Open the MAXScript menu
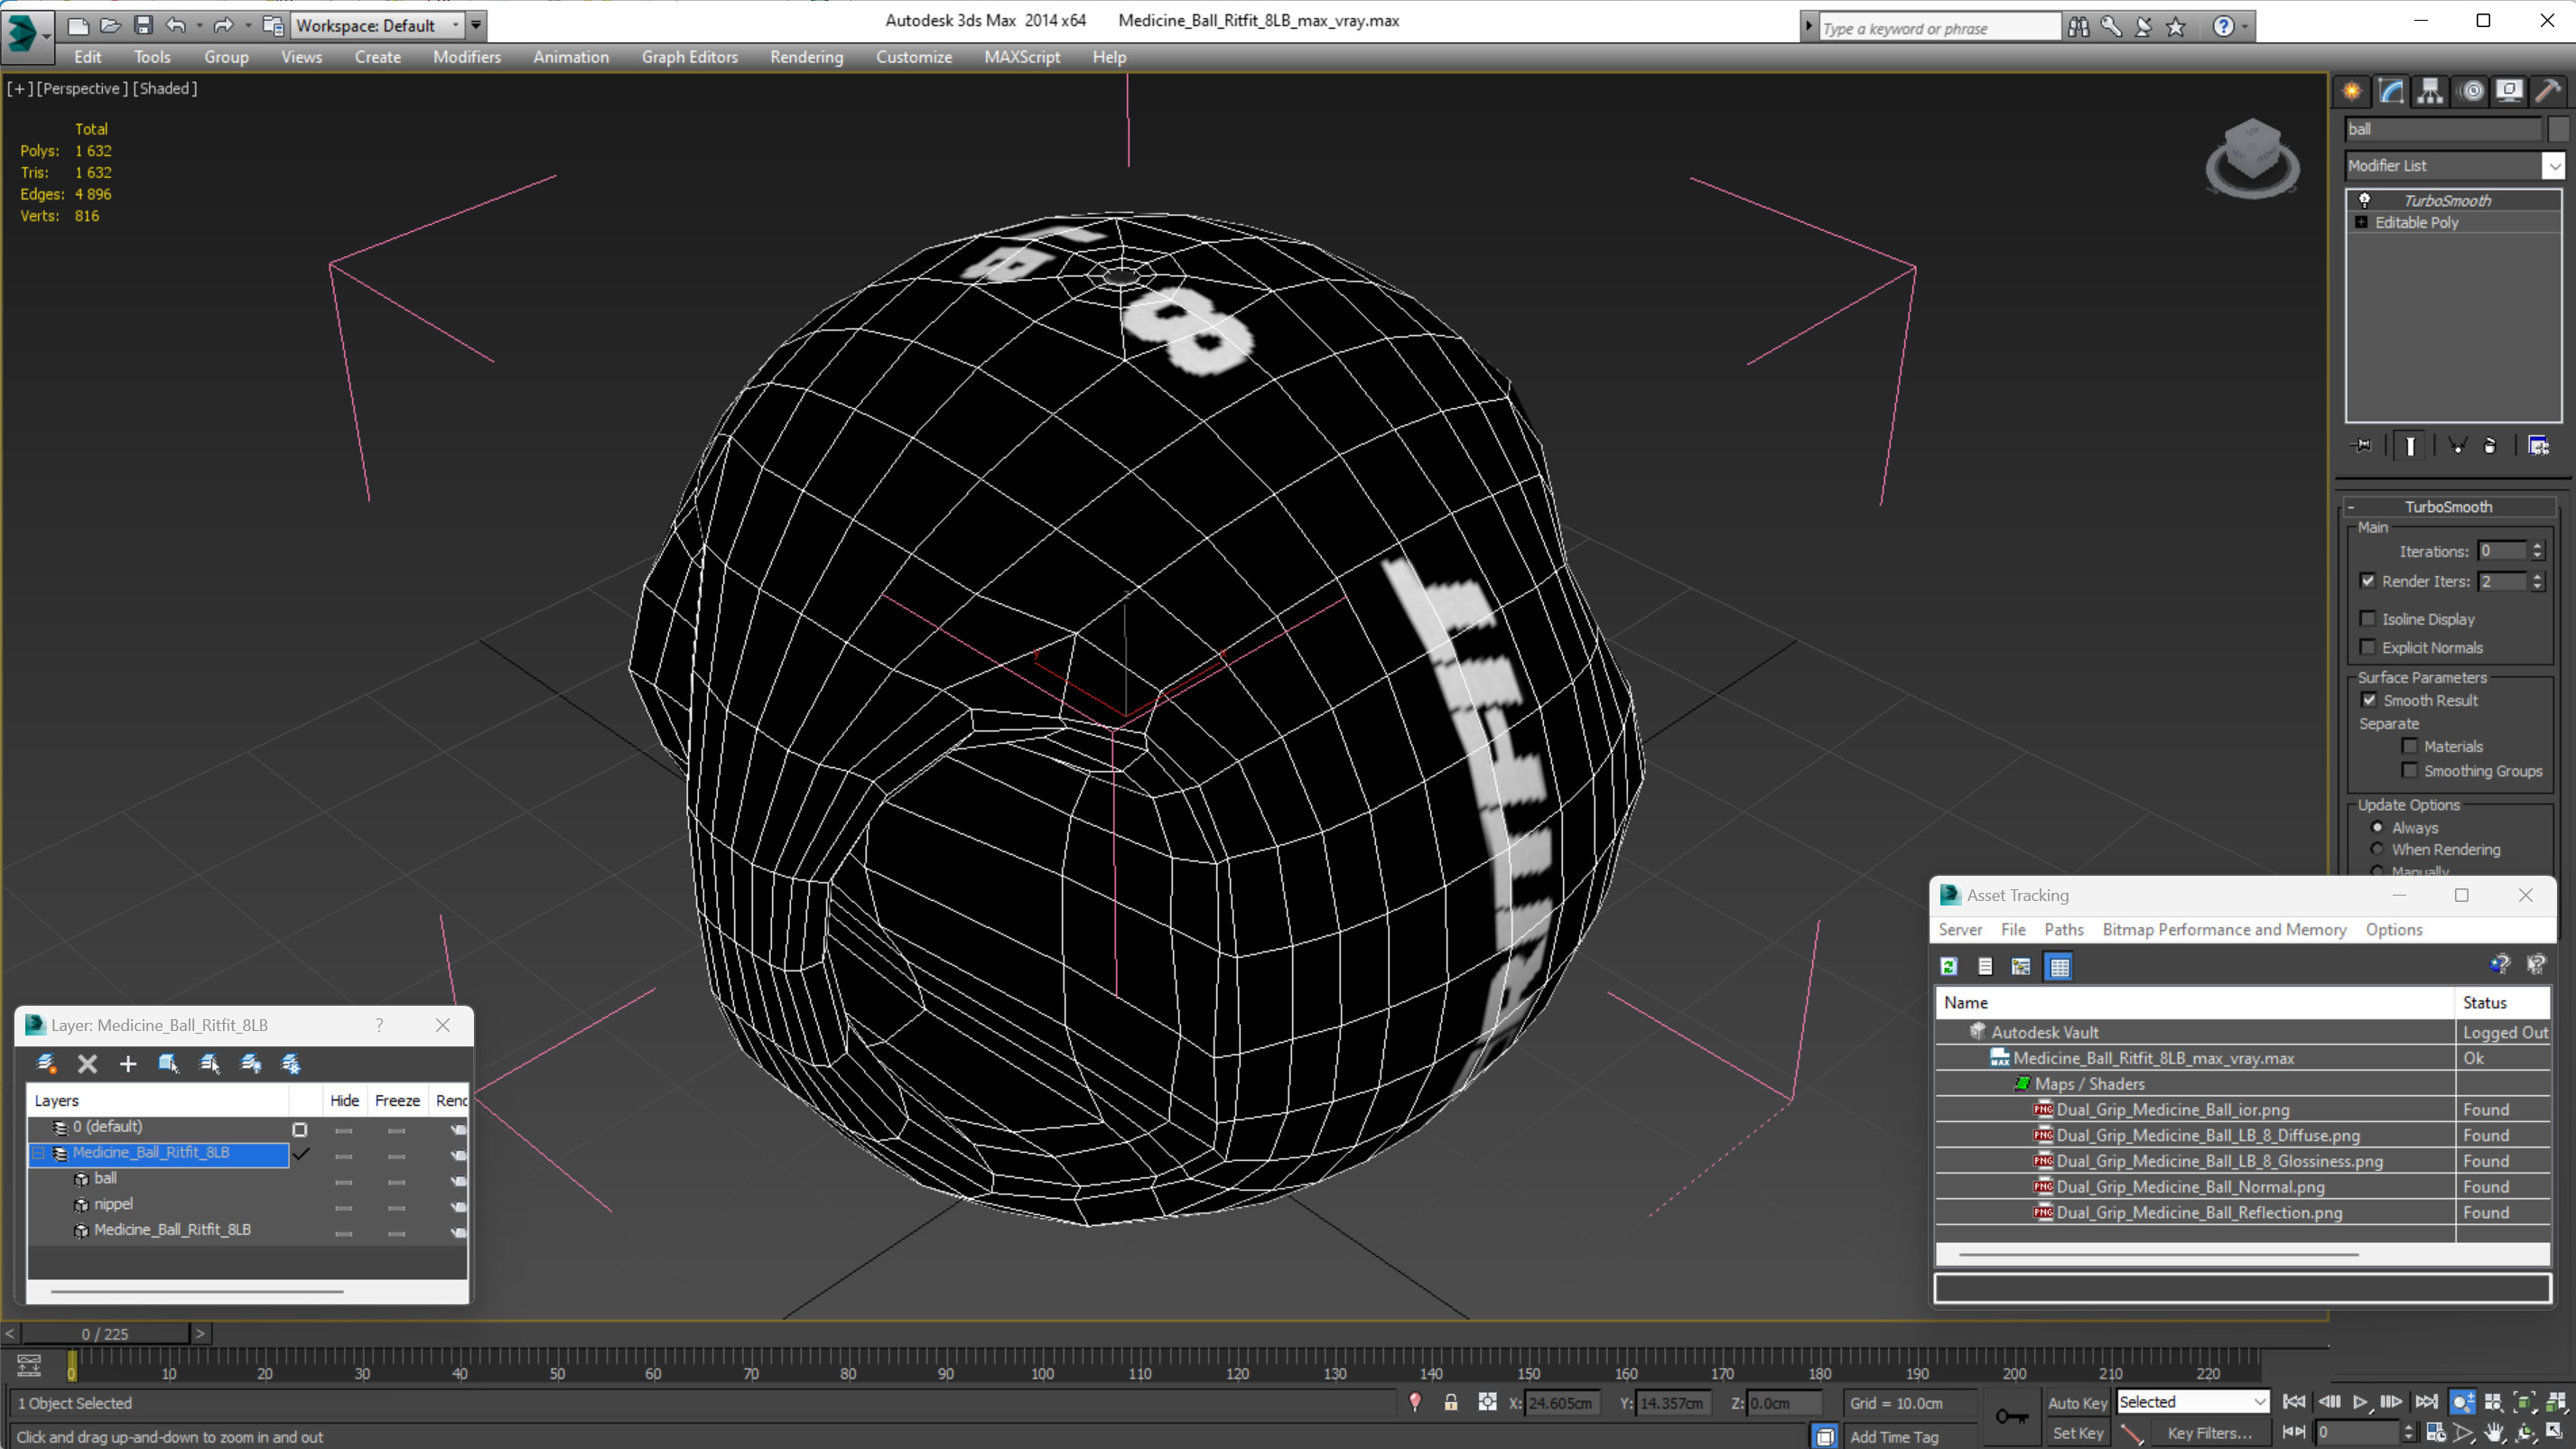The height and width of the screenshot is (1449, 2576). tap(1021, 57)
